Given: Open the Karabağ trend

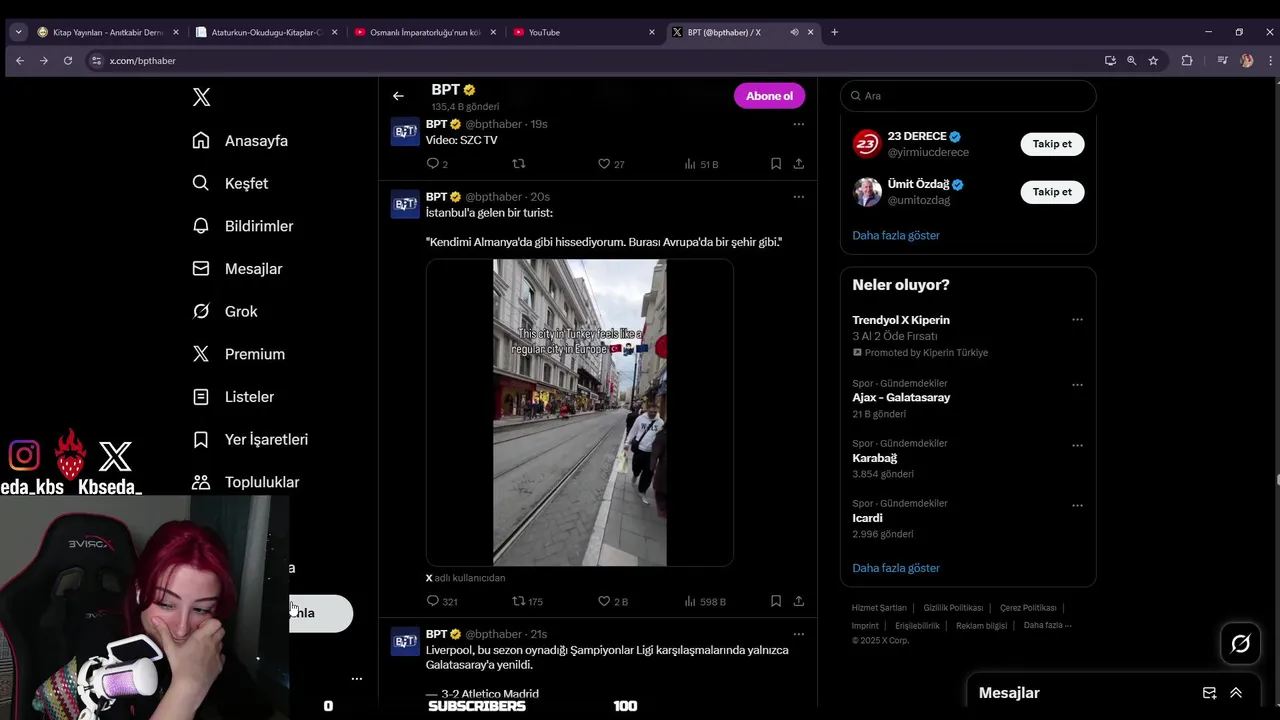Looking at the screenshot, I should point(875,458).
